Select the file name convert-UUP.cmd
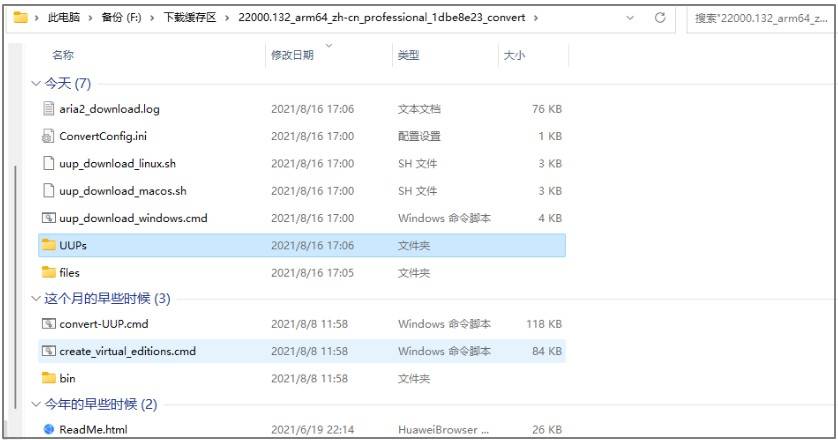This screenshot has height=440, width=838. (x=104, y=323)
